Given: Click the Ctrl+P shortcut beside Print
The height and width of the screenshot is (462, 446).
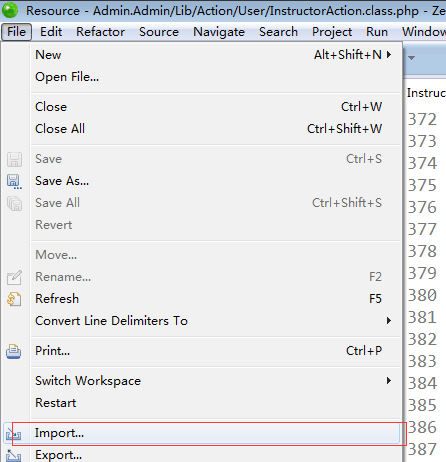Looking at the screenshot, I should pyautogui.click(x=364, y=351).
